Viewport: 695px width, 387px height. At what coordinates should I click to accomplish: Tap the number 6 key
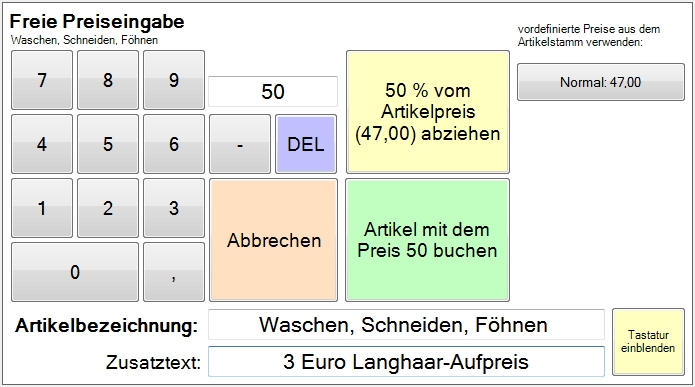point(174,144)
